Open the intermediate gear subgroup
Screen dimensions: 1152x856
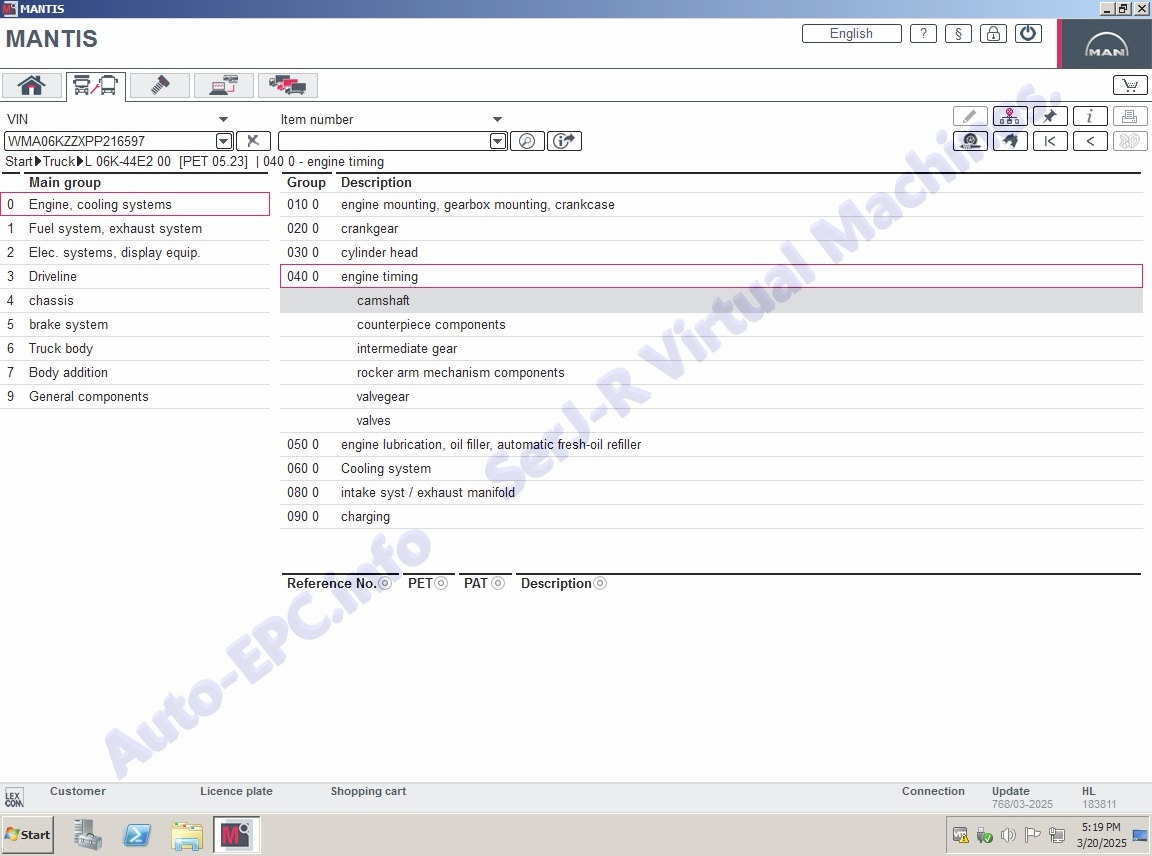[711, 348]
